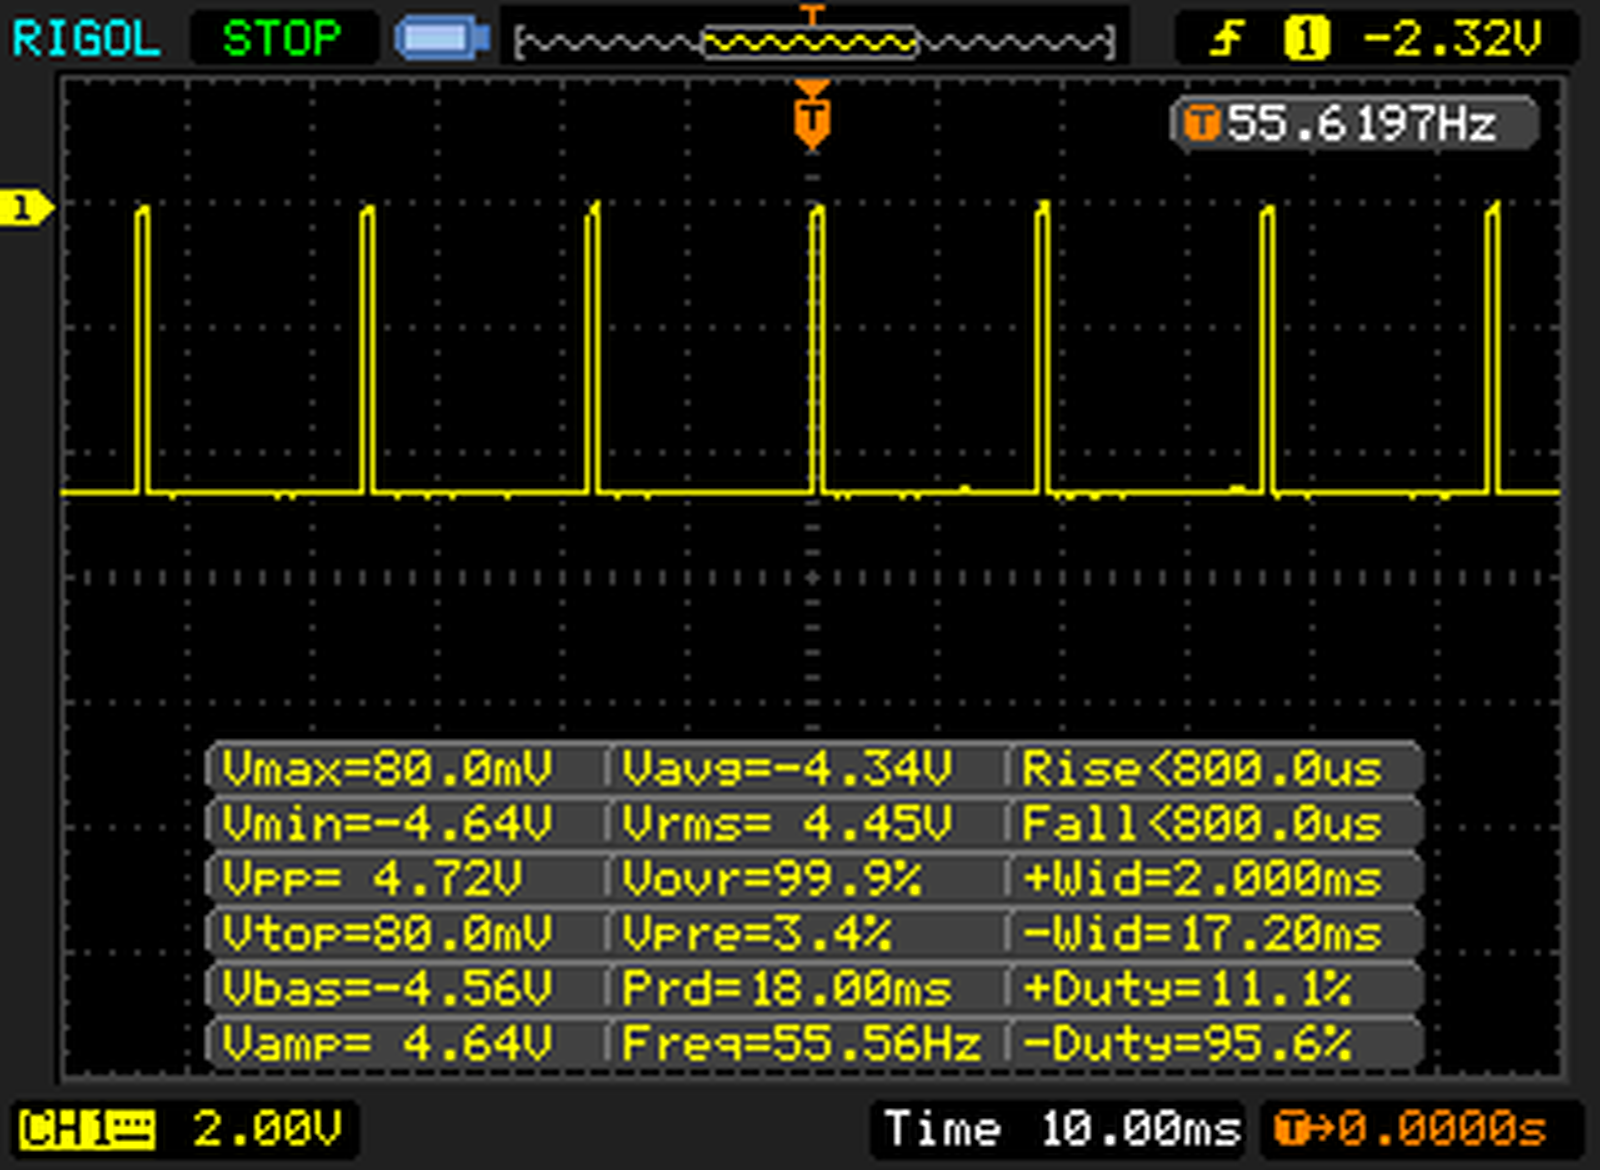Click the USB storage device icon

(x=441, y=39)
